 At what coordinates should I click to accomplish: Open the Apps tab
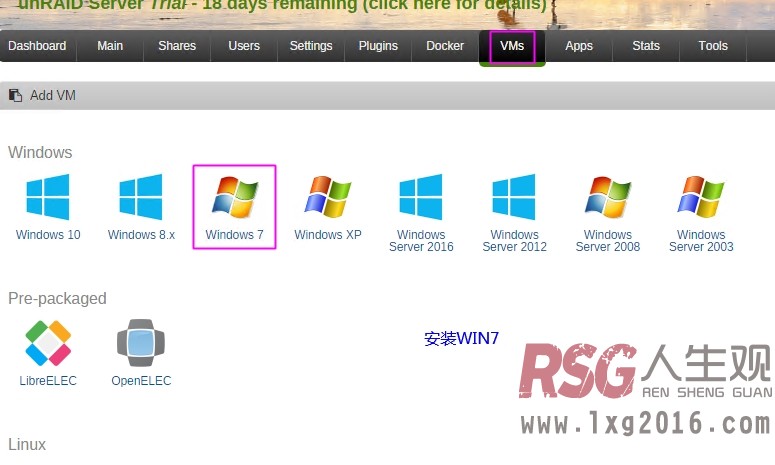point(579,46)
